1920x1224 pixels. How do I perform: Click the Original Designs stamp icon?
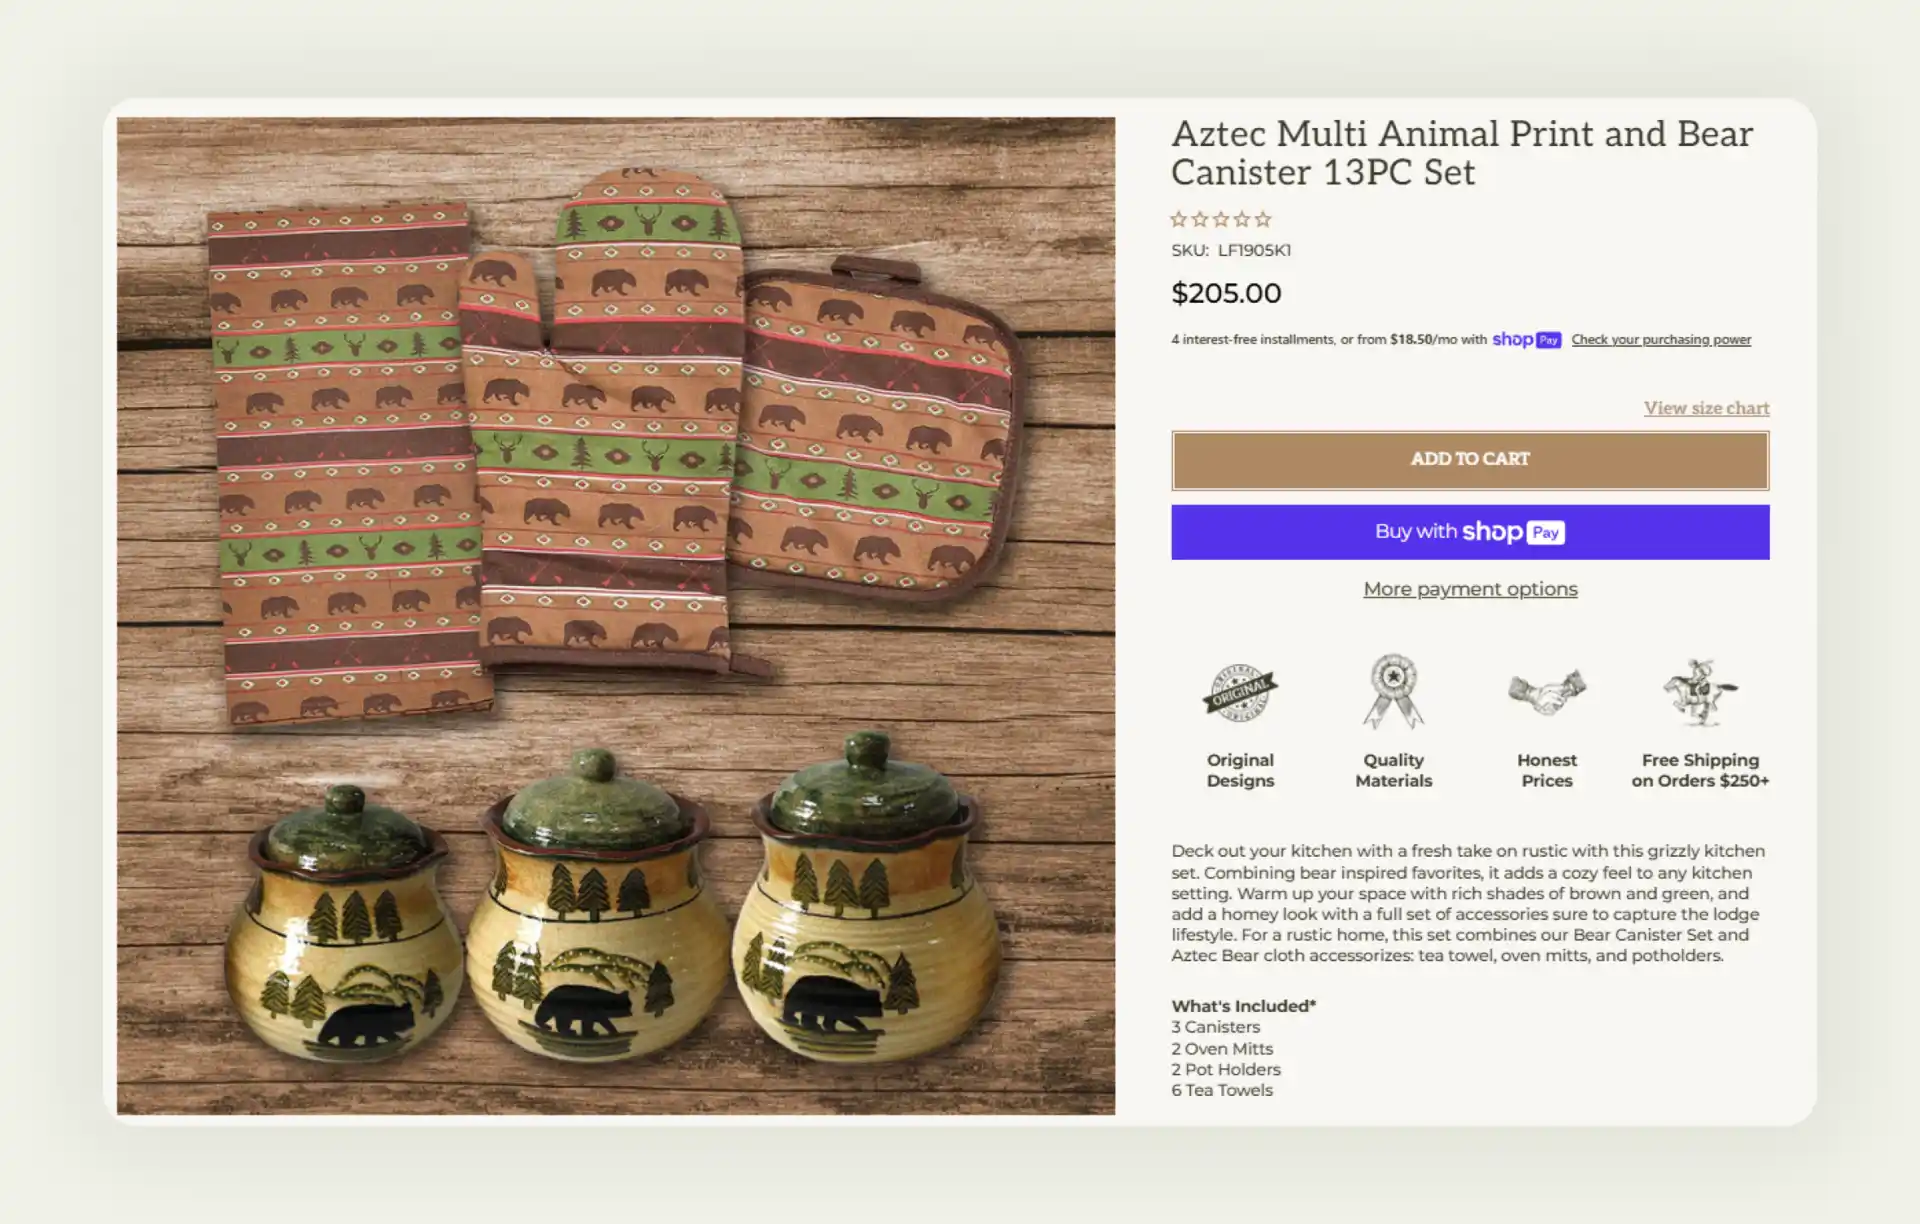1240,694
